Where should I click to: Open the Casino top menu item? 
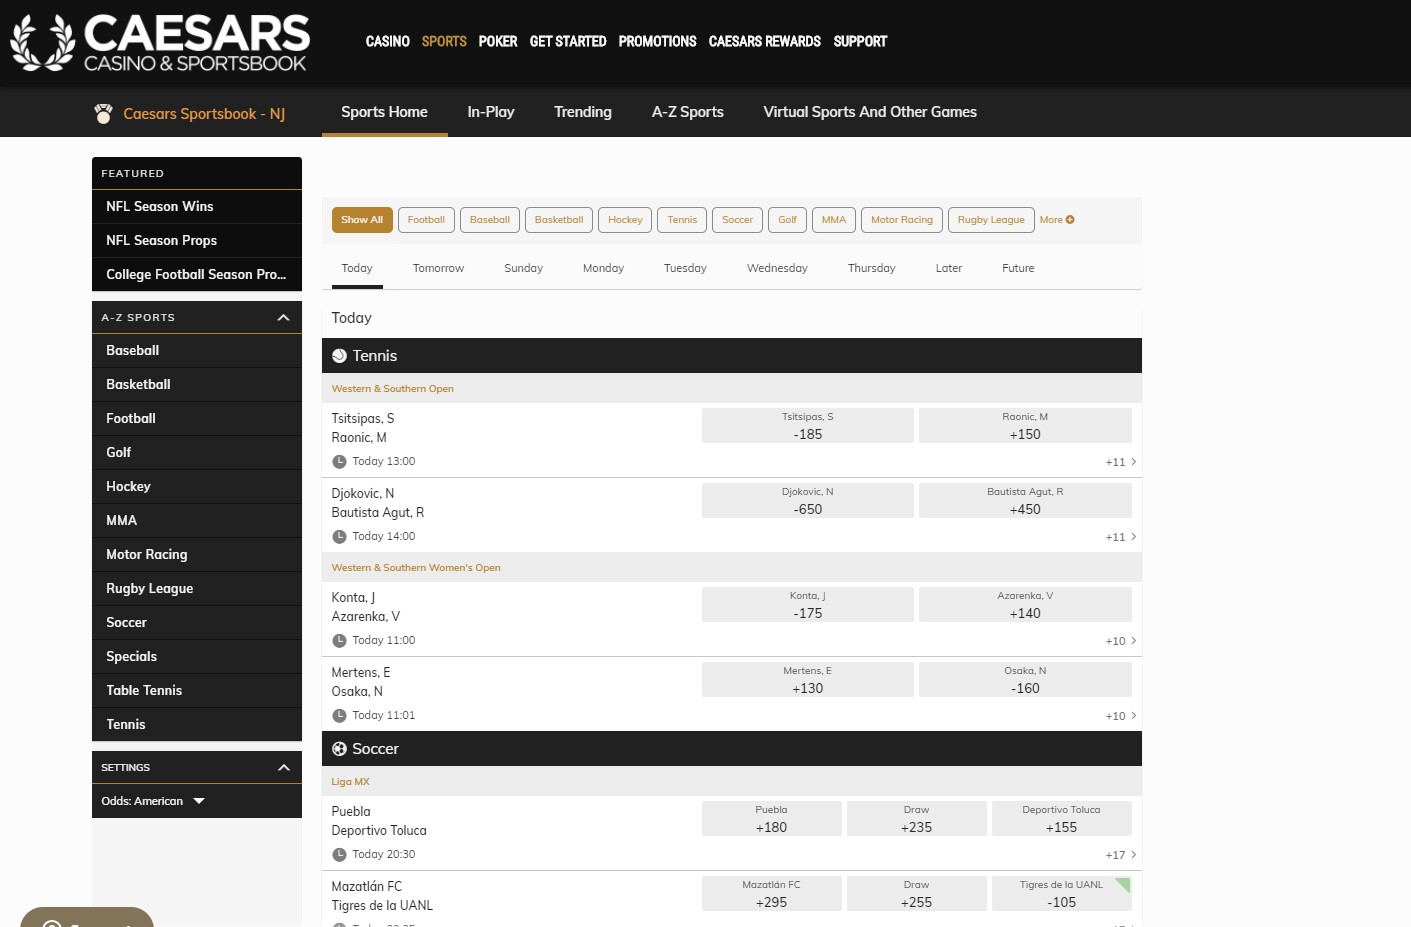(387, 41)
